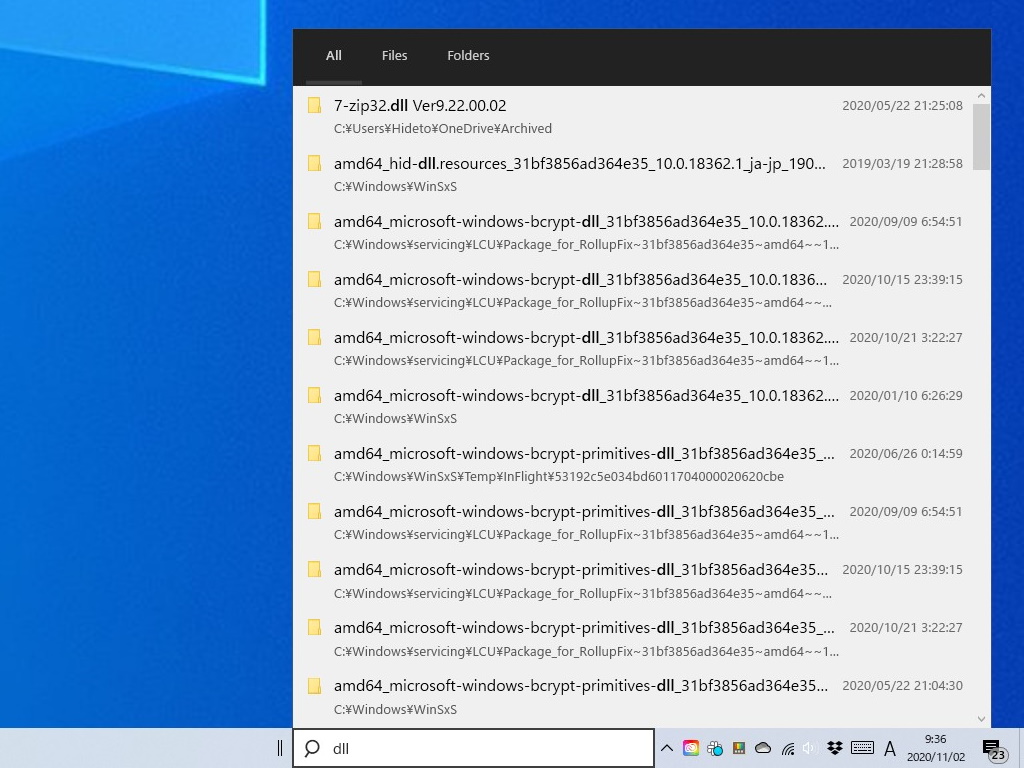Click folder icon of amd64_hid-dll.resources result
The image size is (1024, 768).
[314, 163]
